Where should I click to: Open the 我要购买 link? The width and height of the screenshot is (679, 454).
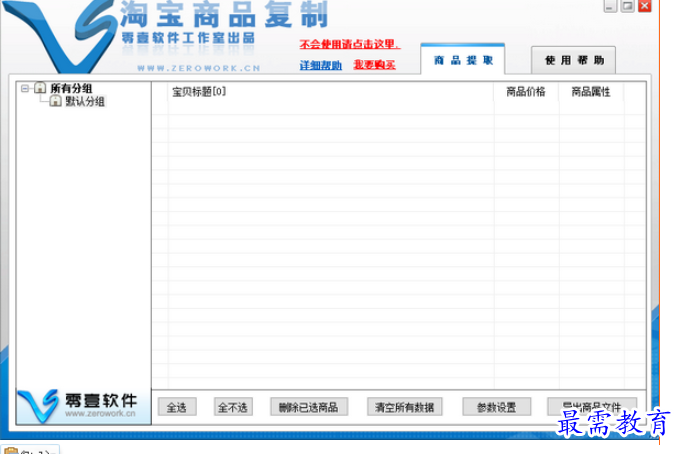(x=375, y=65)
